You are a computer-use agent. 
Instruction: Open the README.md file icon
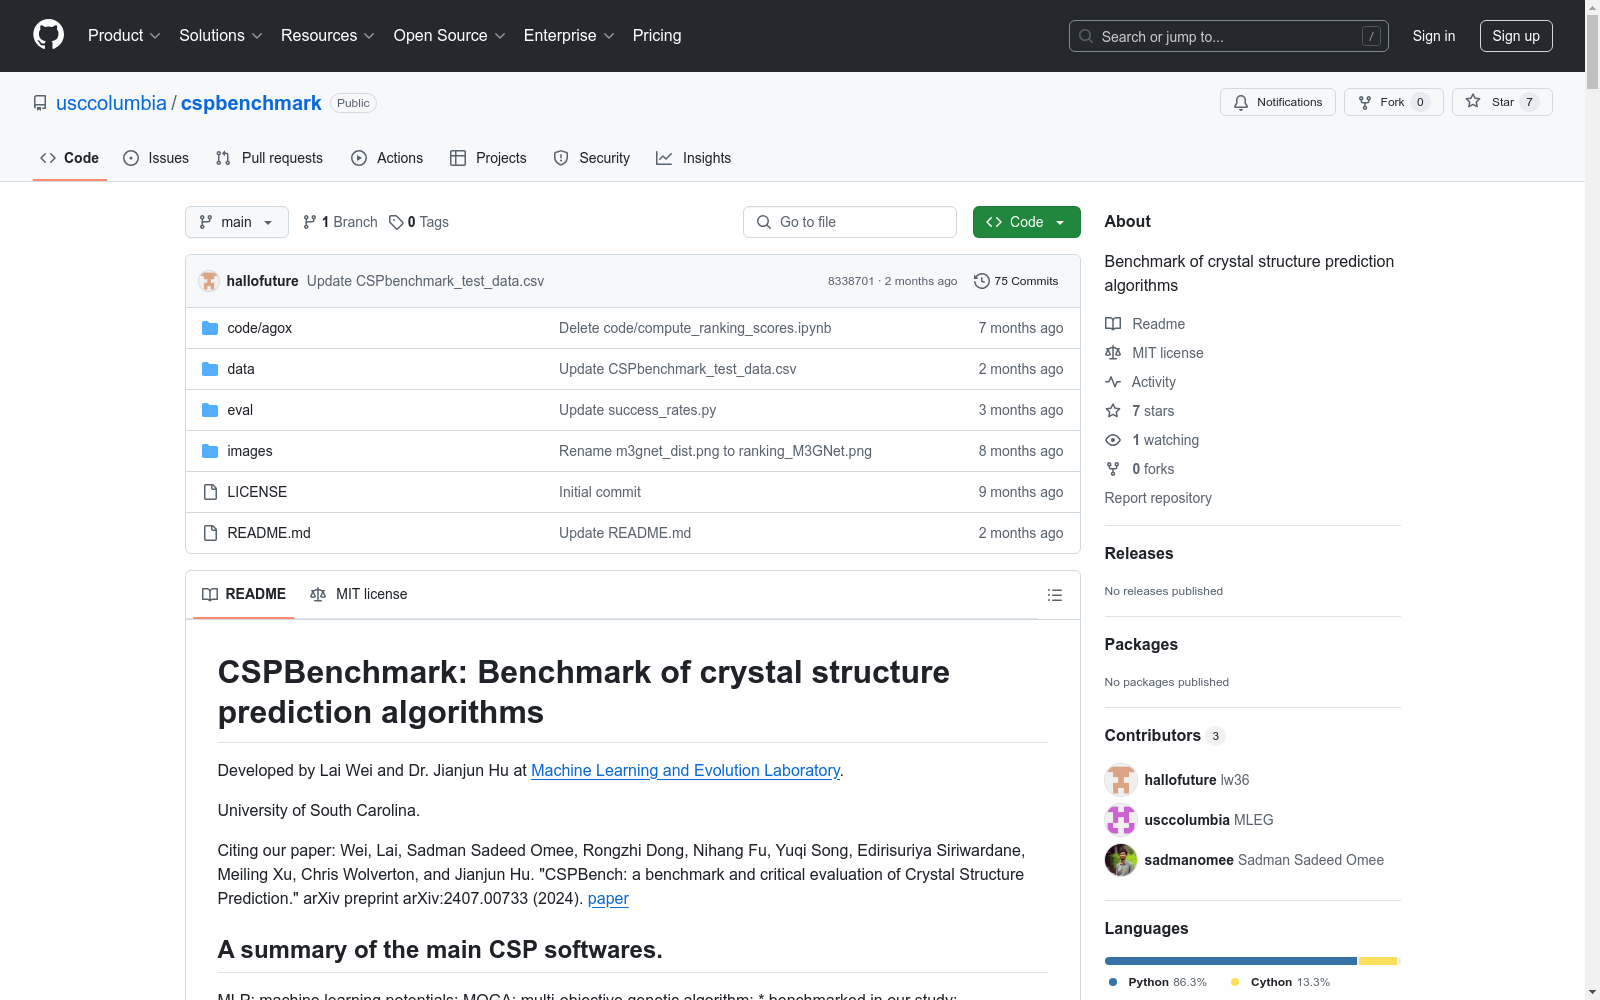(210, 533)
